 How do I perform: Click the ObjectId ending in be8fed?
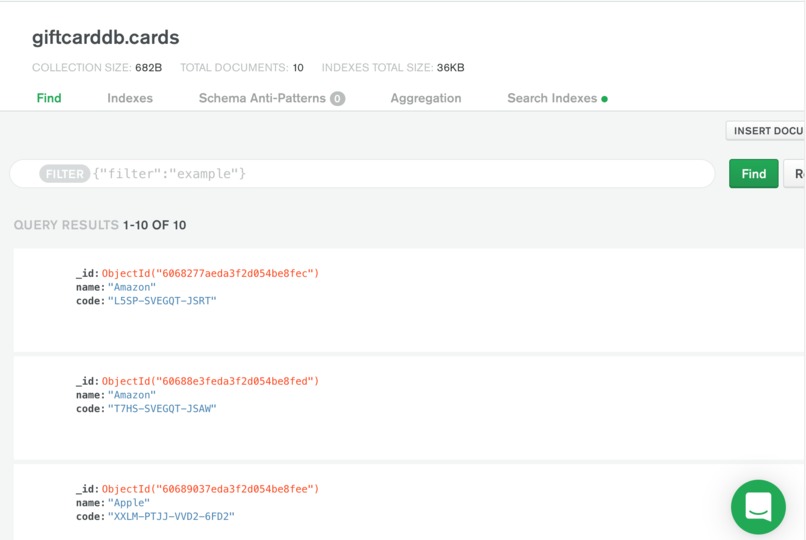point(210,381)
